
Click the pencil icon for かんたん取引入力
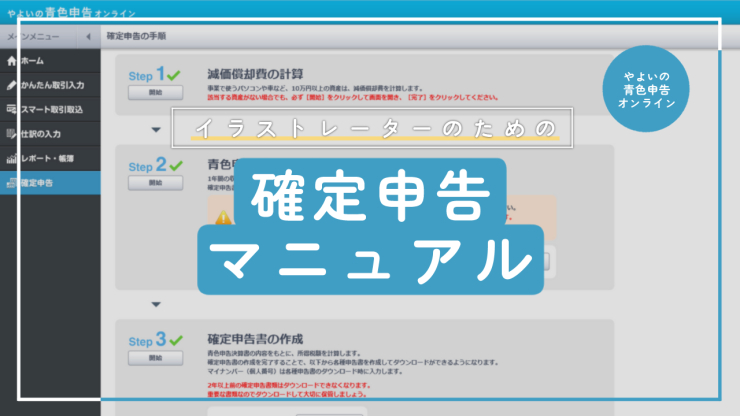pyautogui.click(x=11, y=85)
